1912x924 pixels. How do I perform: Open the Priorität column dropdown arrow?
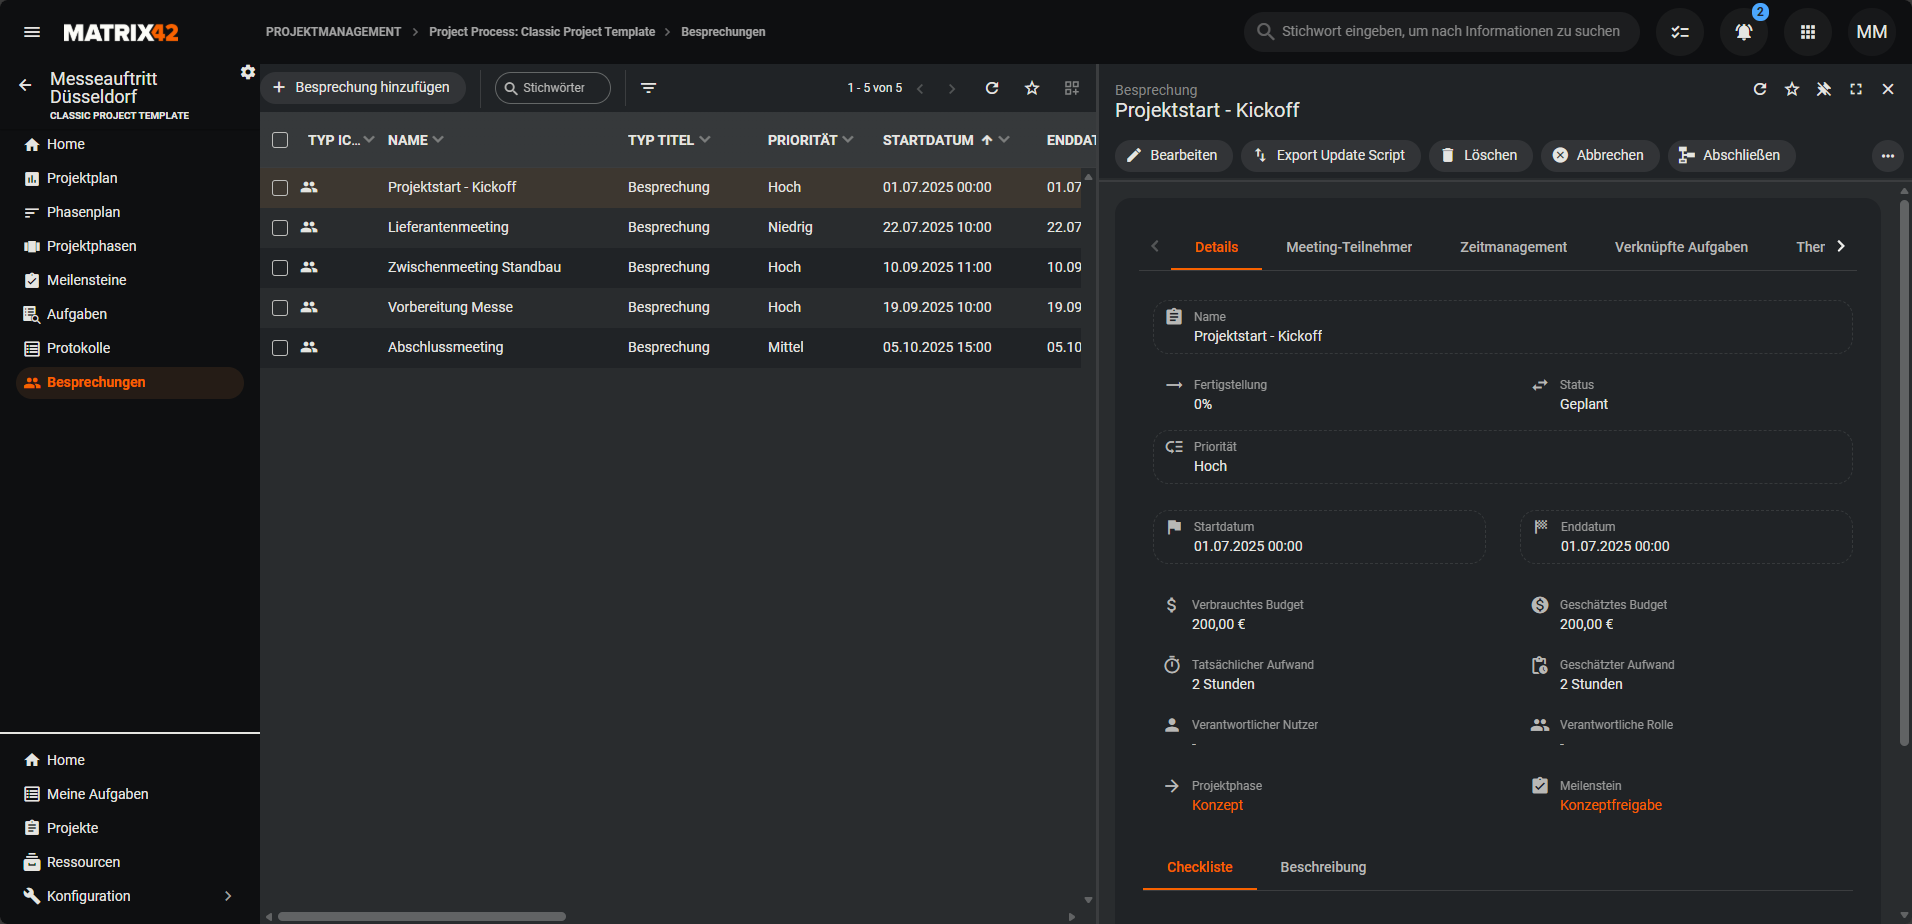click(848, 140)
